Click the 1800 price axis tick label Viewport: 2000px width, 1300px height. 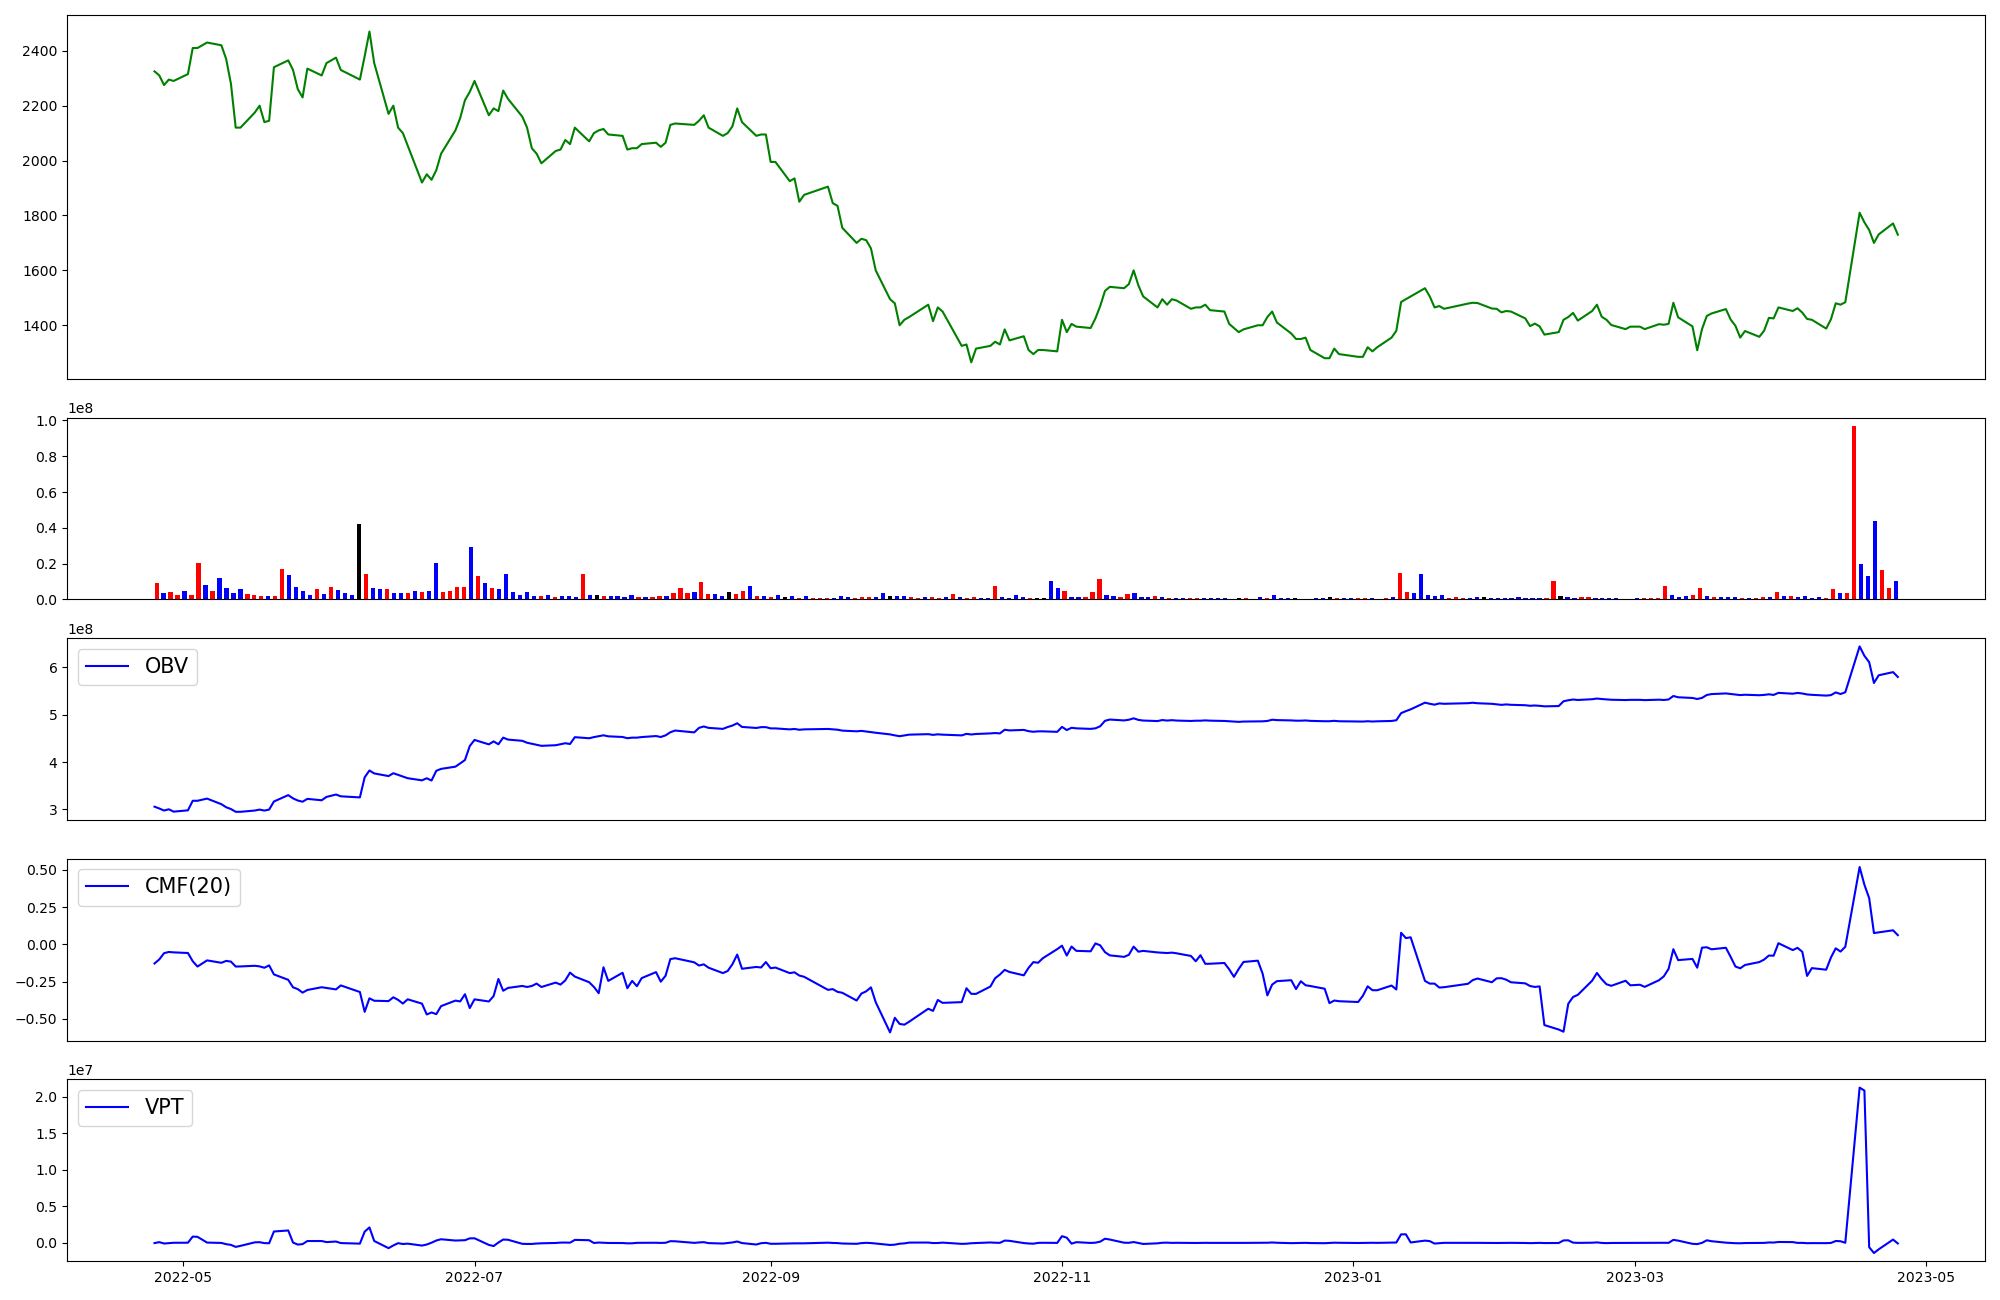click(x=39, y=216)
